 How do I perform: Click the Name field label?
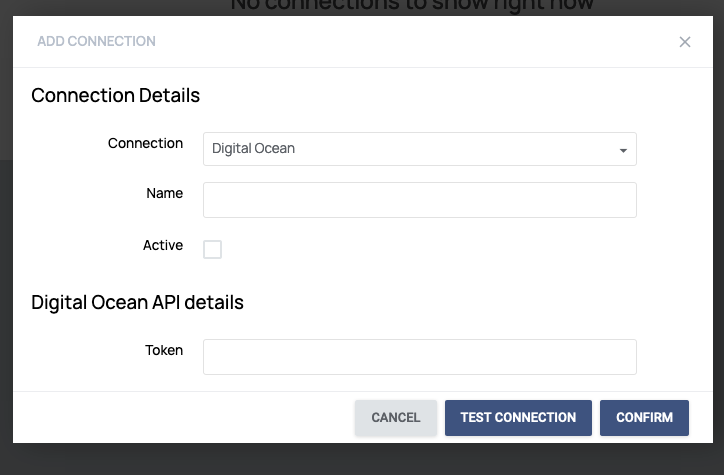[x=164, y=193]
